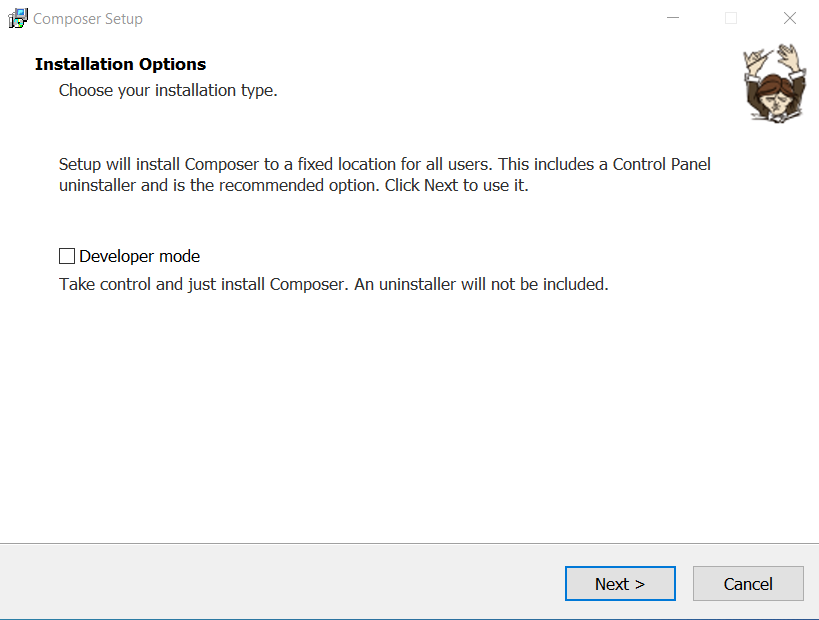Minimize the Composer Setup window
819x620 pixels.
coord(672,17)
